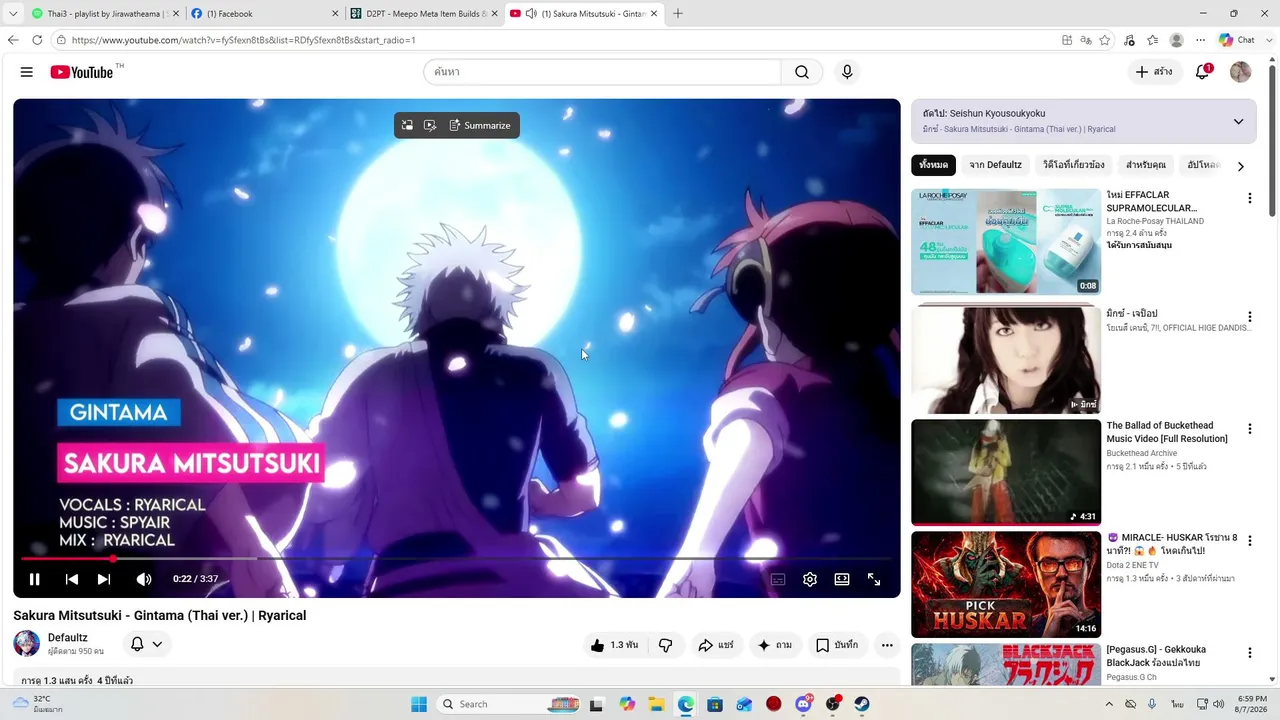Expand the next-up playlist panel chevron

point(1238,121)
